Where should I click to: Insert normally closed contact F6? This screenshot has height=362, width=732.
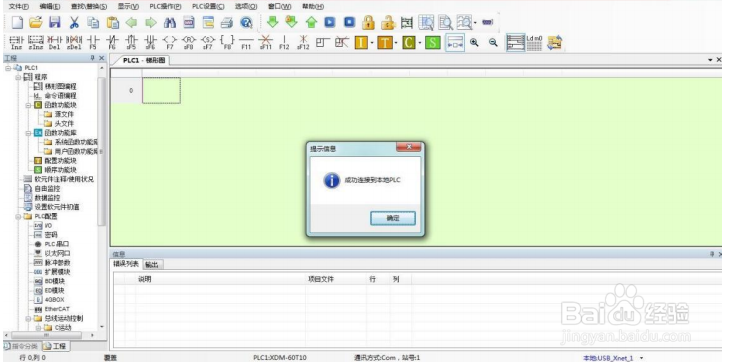pyautogui.click(x=112, y=43)
